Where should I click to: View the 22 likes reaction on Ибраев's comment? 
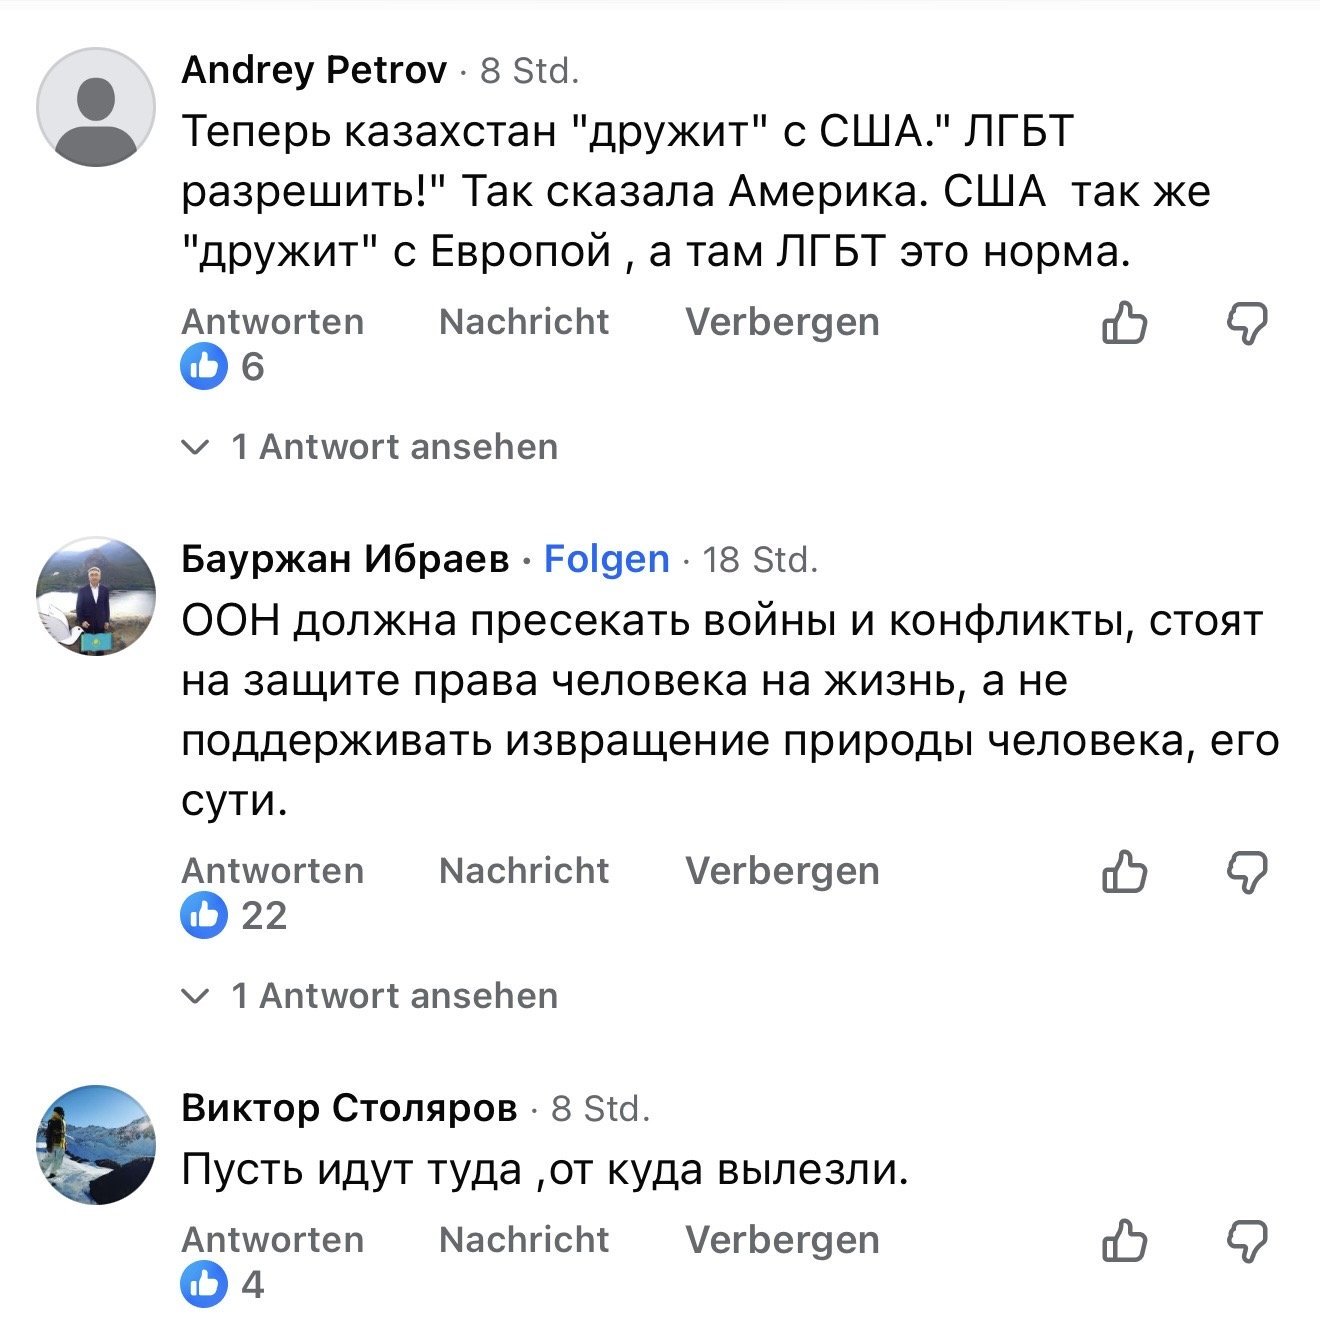click(234, 916)
